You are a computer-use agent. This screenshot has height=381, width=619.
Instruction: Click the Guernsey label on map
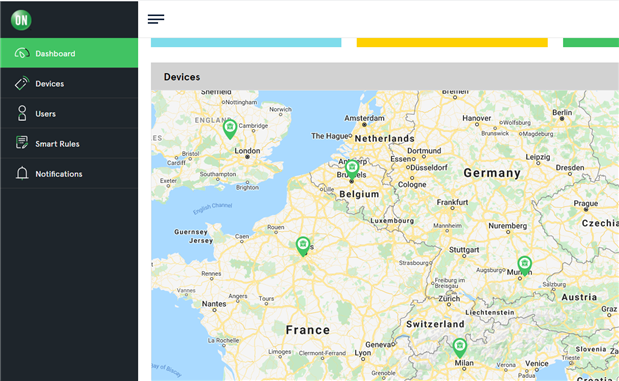pyautogui.click(x=191, y=232)
